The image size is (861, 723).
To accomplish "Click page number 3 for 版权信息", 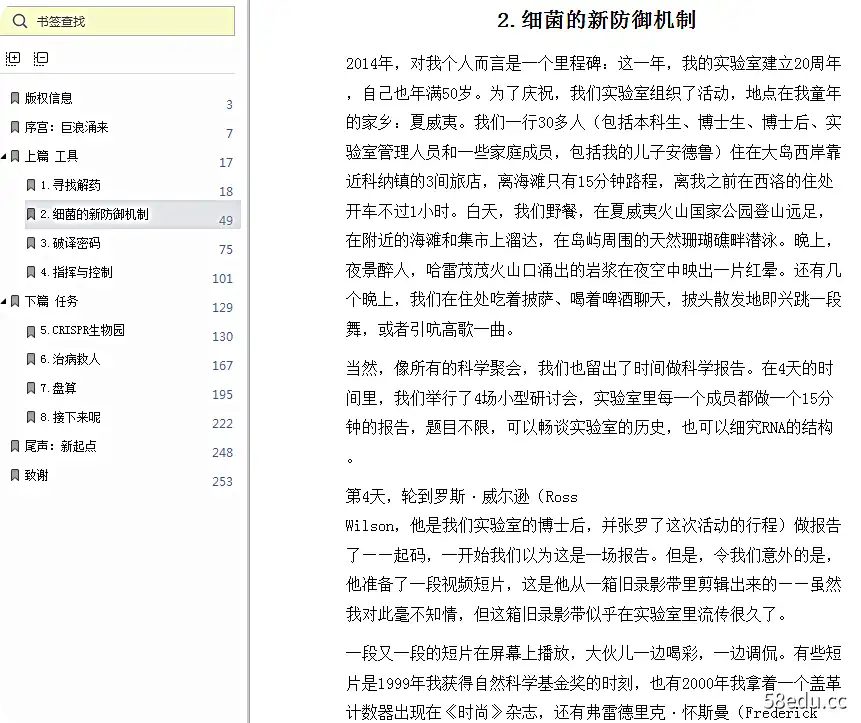I will [230, 104].
